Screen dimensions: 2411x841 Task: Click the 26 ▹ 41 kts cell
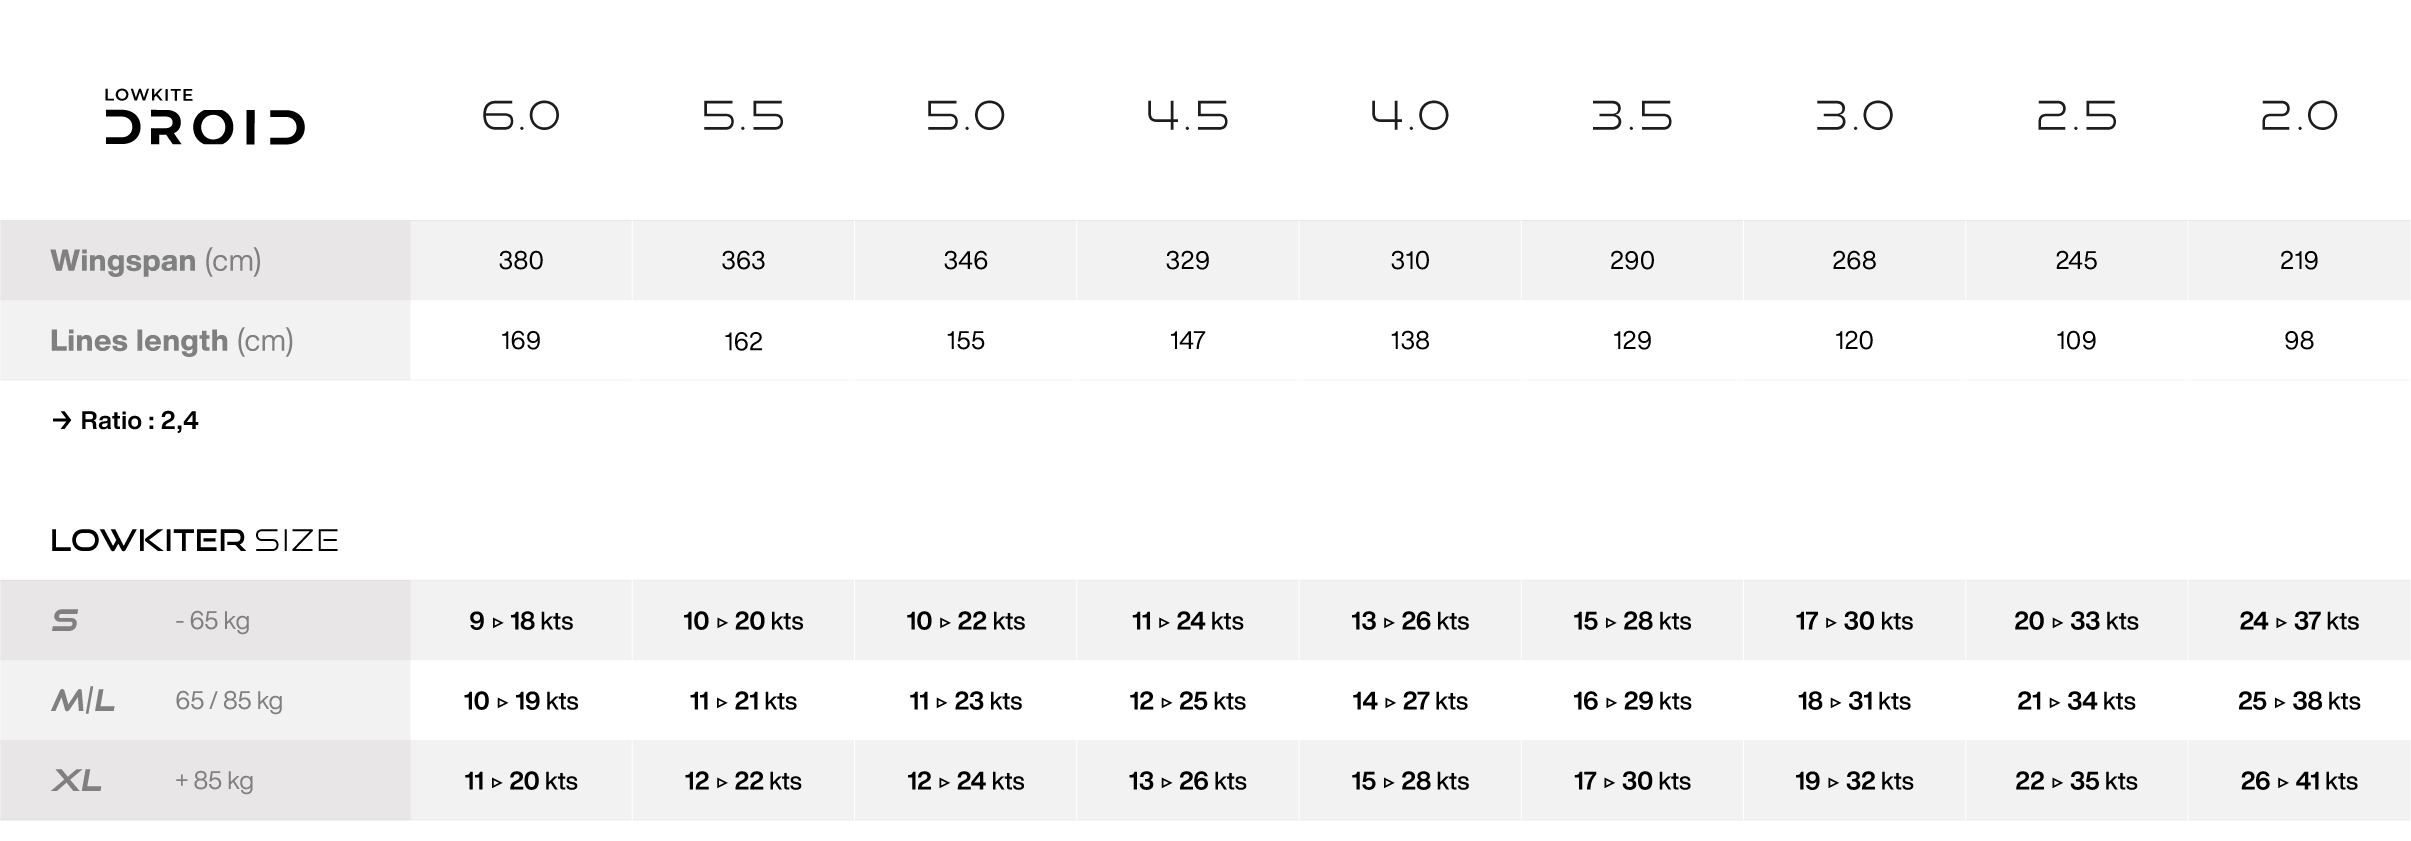tap(2298, 781)
